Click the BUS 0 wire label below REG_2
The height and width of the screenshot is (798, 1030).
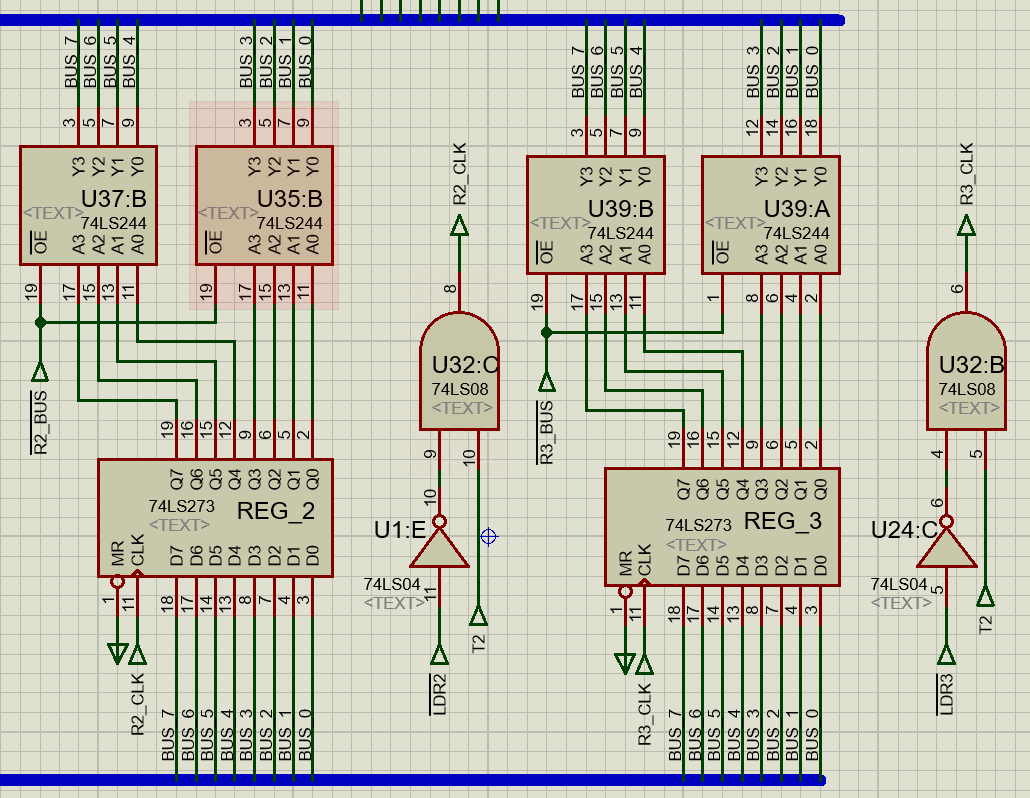[x=304, y=735]
